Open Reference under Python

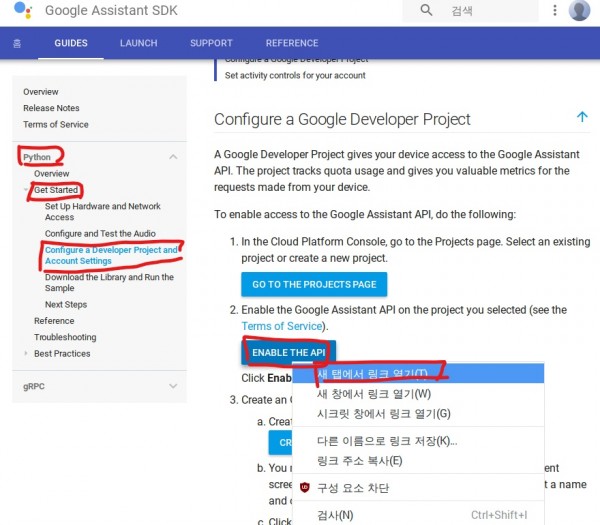54,321
